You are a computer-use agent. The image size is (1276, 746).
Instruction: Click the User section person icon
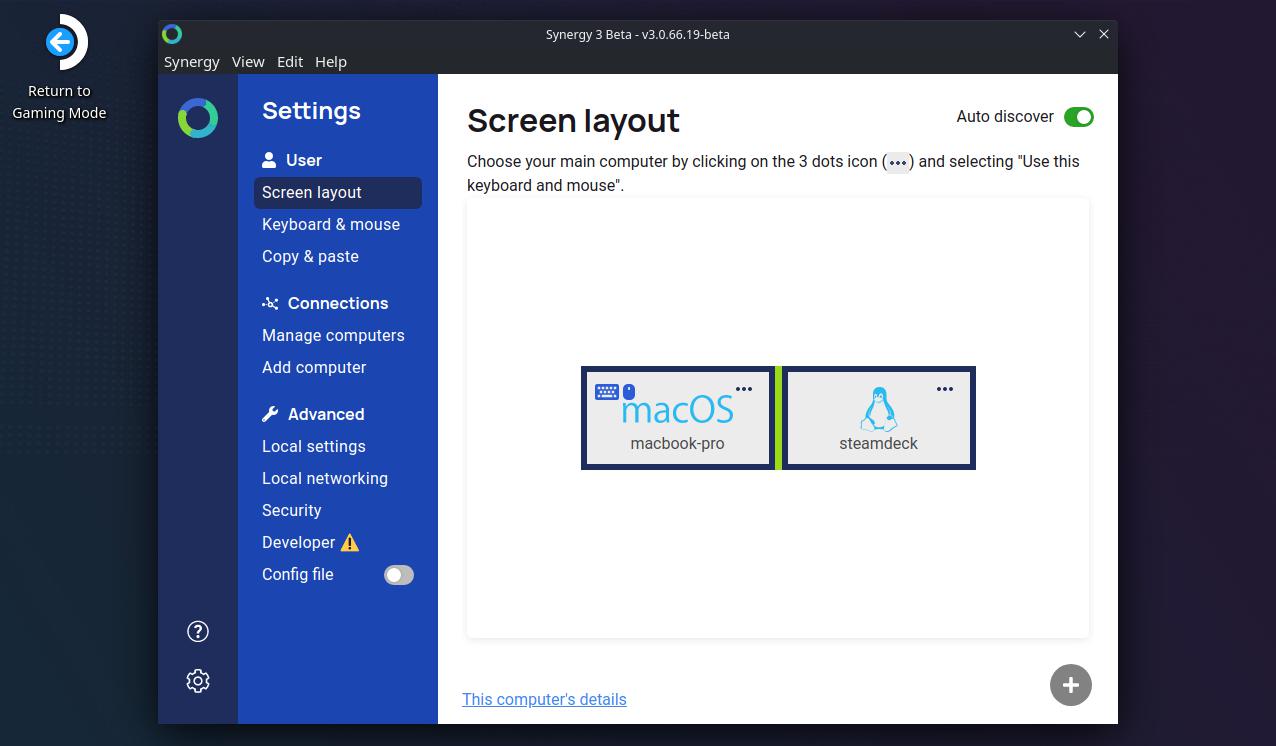point(269,160)
